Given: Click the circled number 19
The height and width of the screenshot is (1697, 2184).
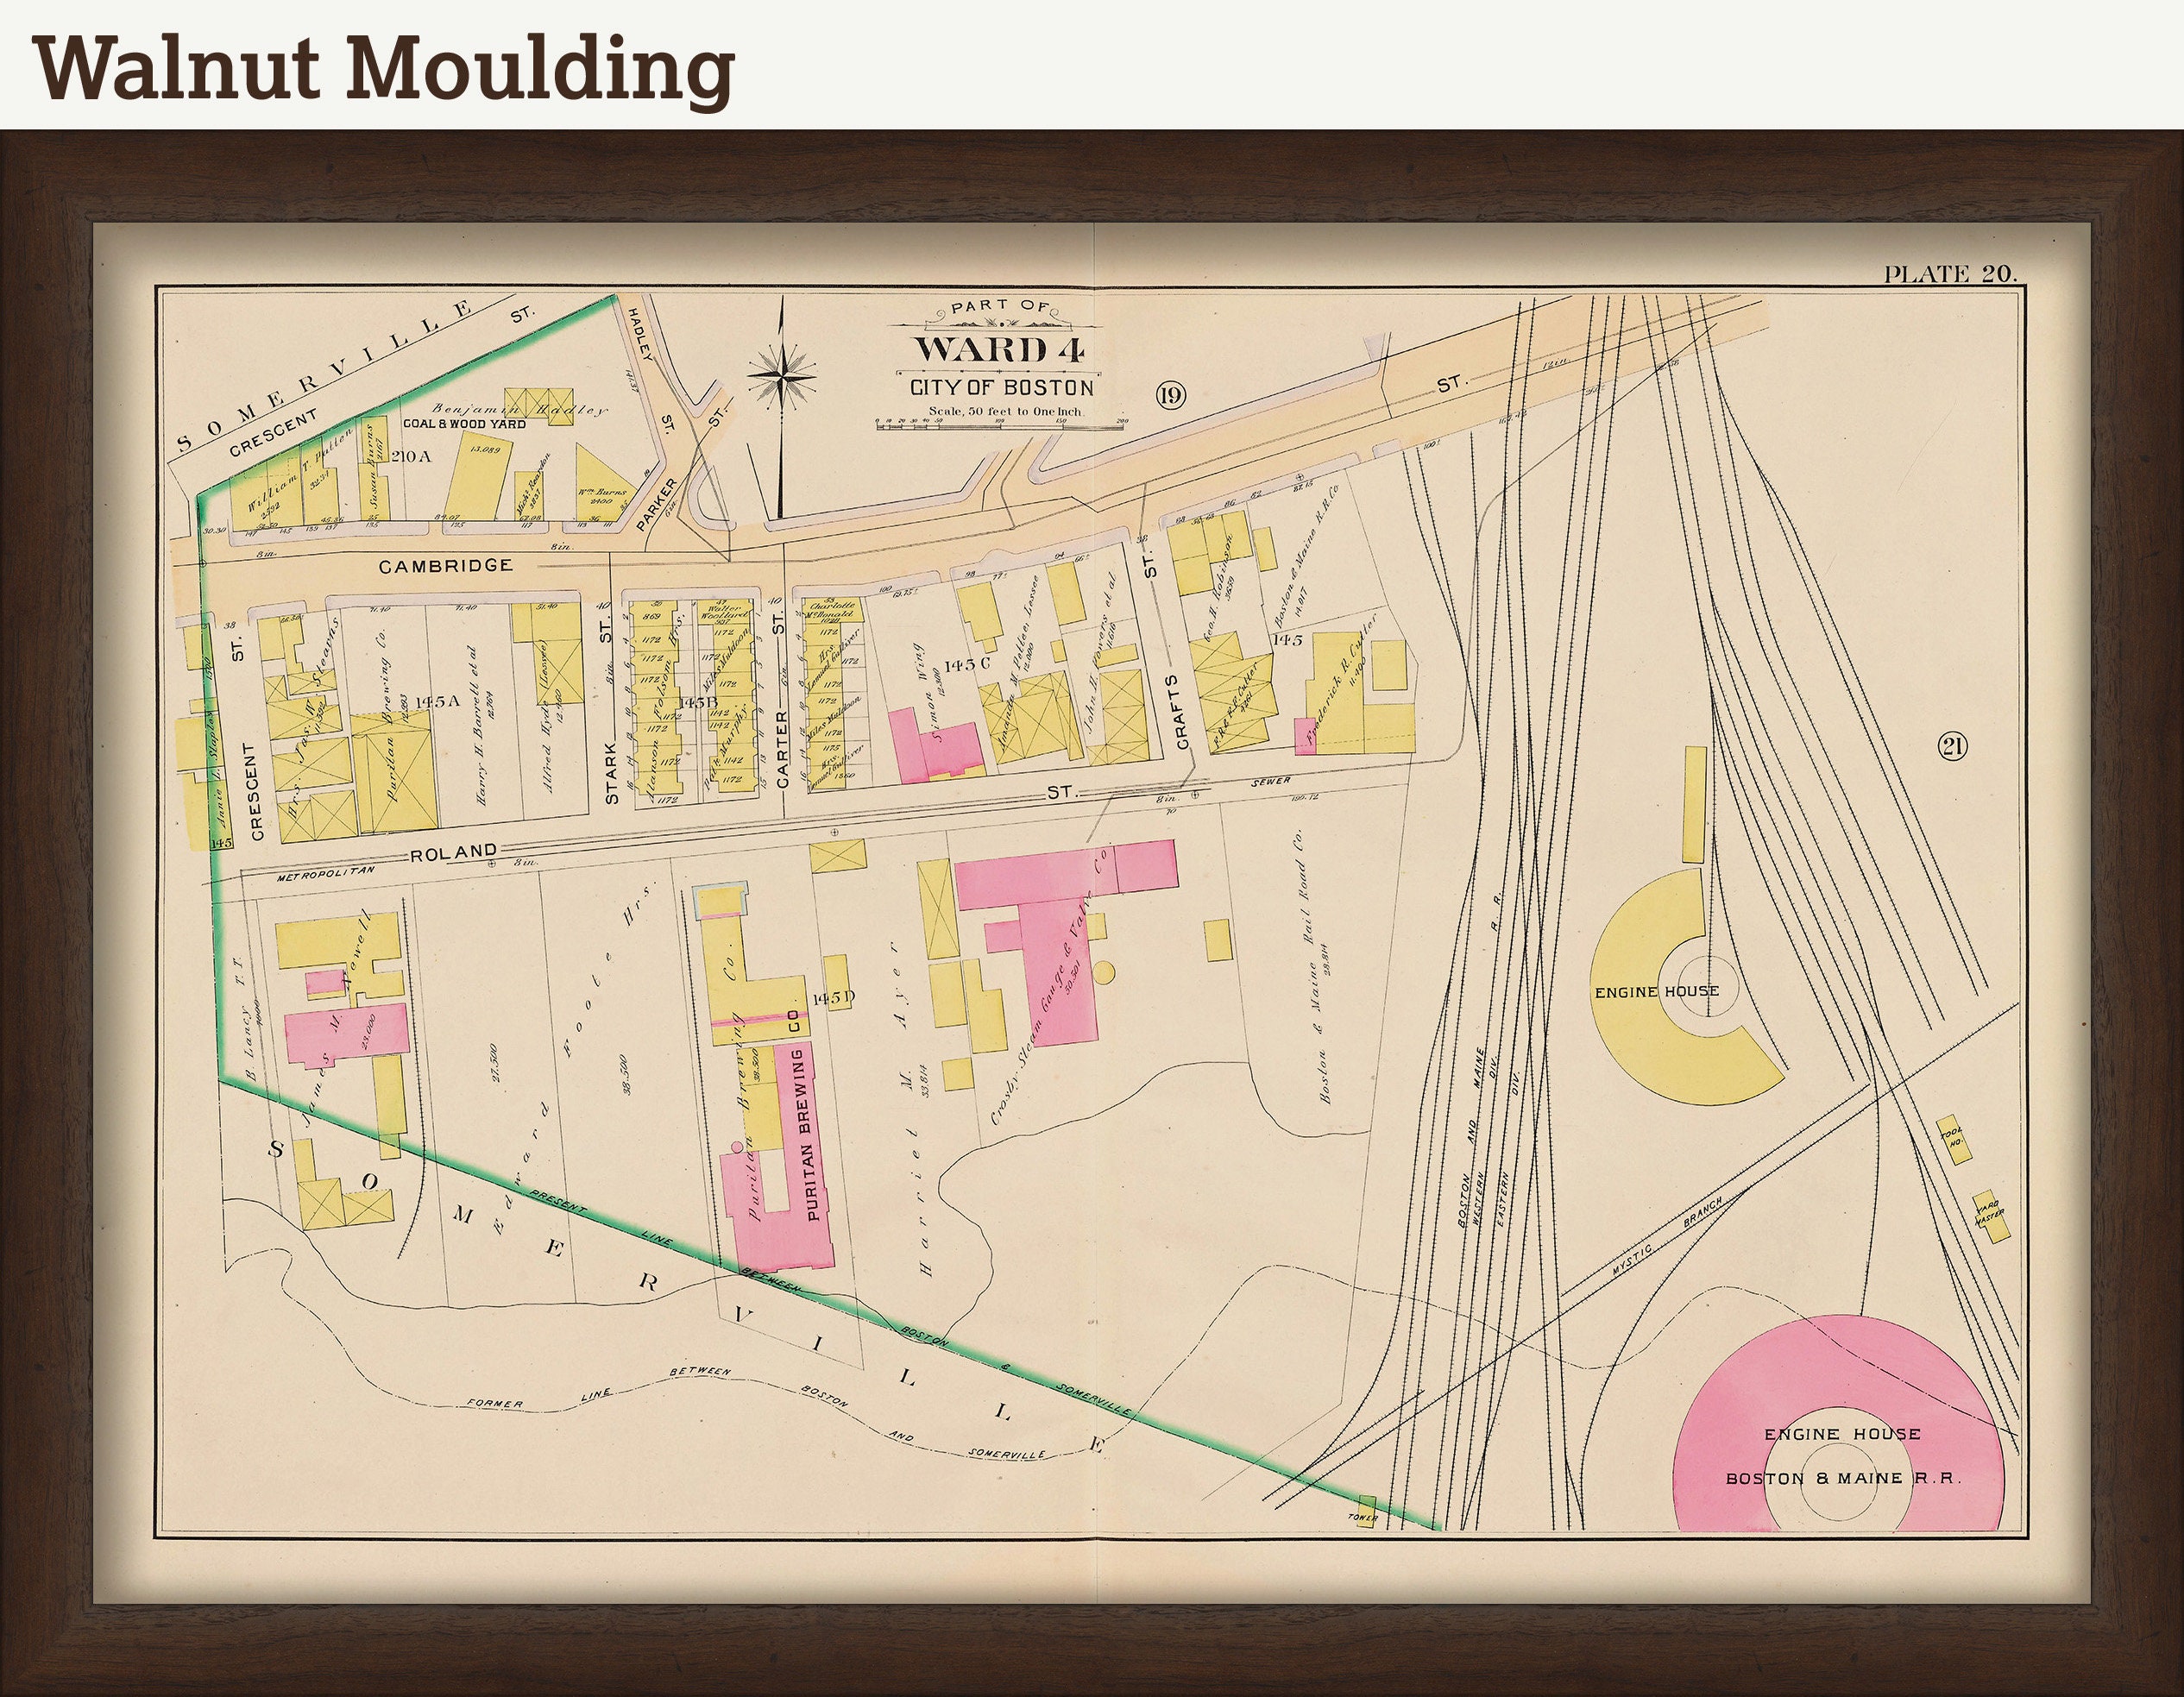Looking at the screenshot, I should tap(1170, 395).
